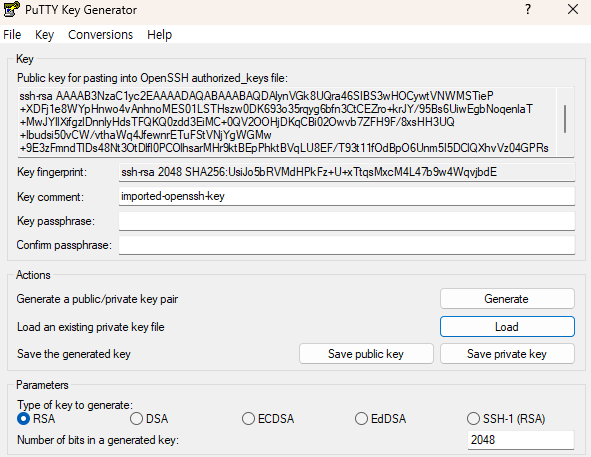Click the public key box scrollbar thumb
Viewport: 591px width, 457px height.
click(x=565, y=119)
